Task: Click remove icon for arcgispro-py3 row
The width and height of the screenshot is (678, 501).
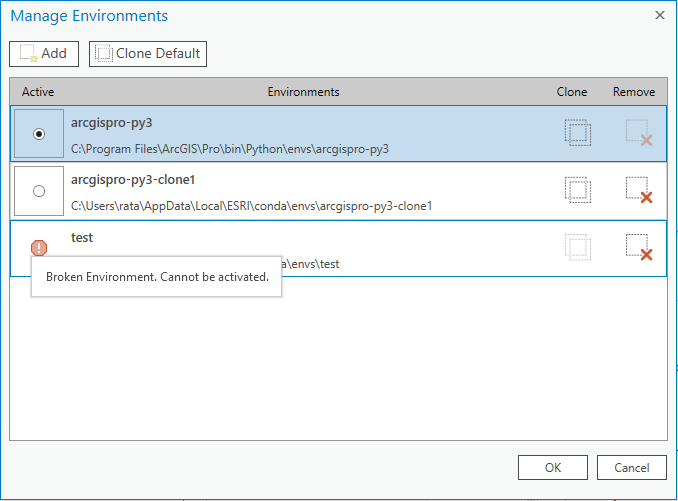Action: point(638,133)
